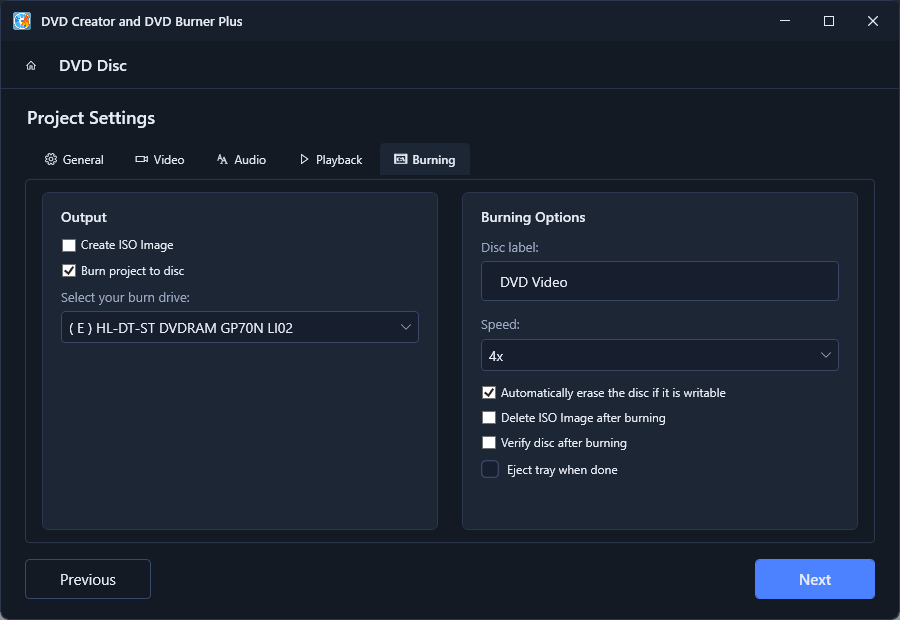Select the Burning tab
Viewport: 900px width, 620px height.
point(425,160)
